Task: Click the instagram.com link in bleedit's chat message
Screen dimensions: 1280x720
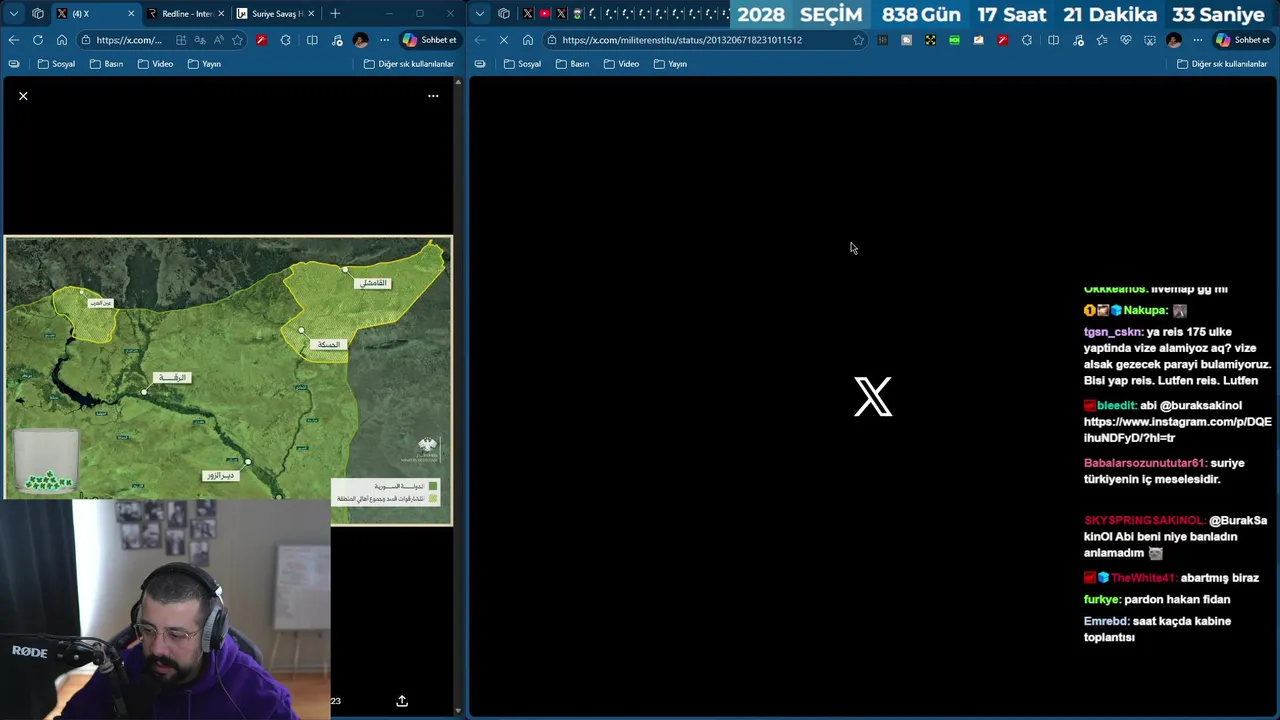Action: click(1177, 429)
